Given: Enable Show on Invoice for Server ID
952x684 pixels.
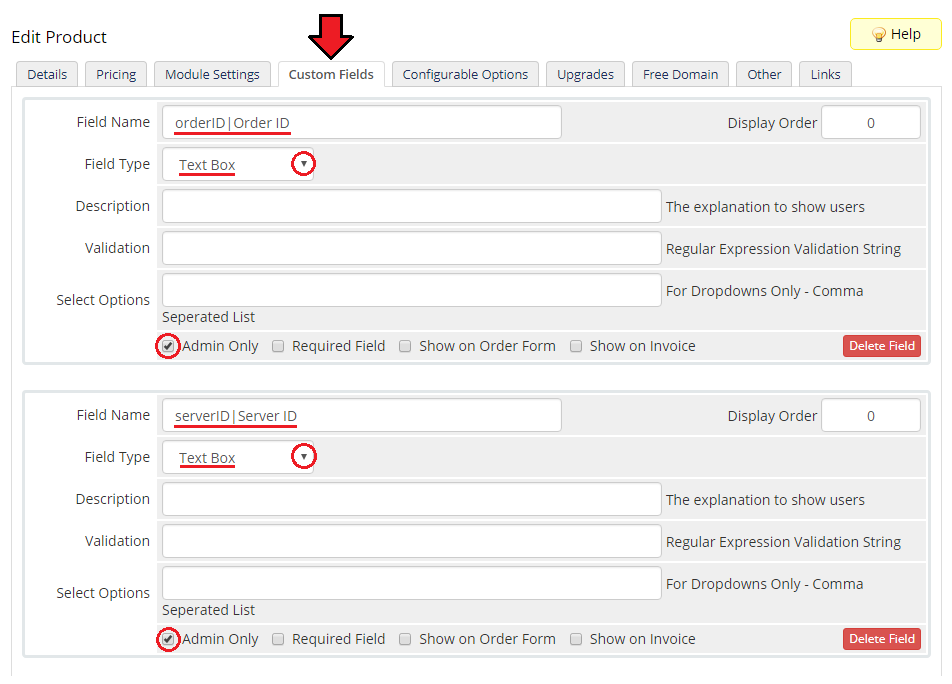Looking at the screenshot, I should click(576, 639).
